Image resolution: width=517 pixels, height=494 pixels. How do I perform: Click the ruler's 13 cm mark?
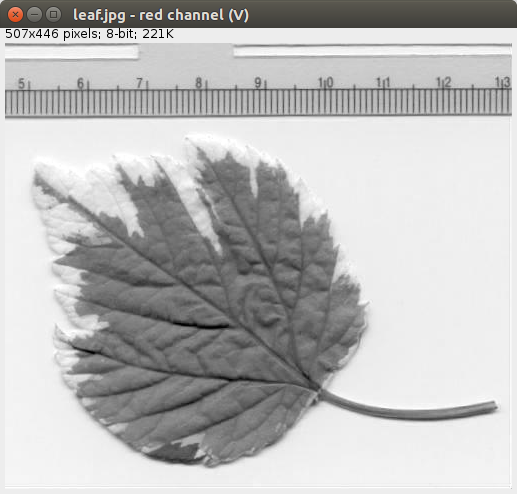click(x=503, y=82)
